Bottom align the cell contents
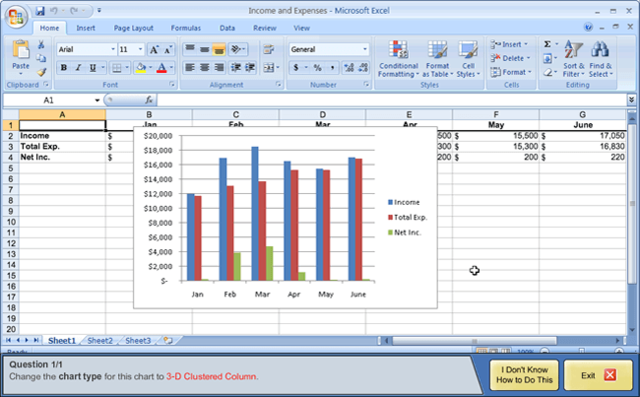 [219, 49]
